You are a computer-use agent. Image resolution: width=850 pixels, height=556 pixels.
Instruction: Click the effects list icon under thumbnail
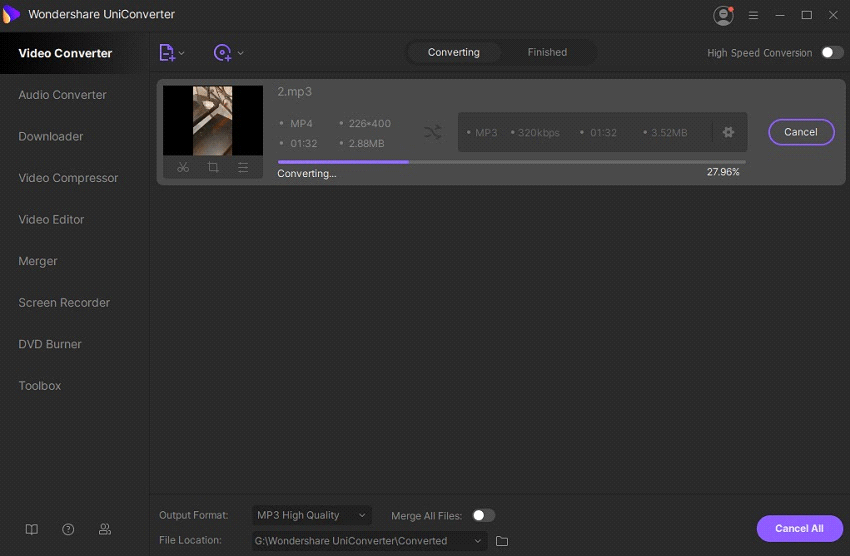(x=243, y=167)
